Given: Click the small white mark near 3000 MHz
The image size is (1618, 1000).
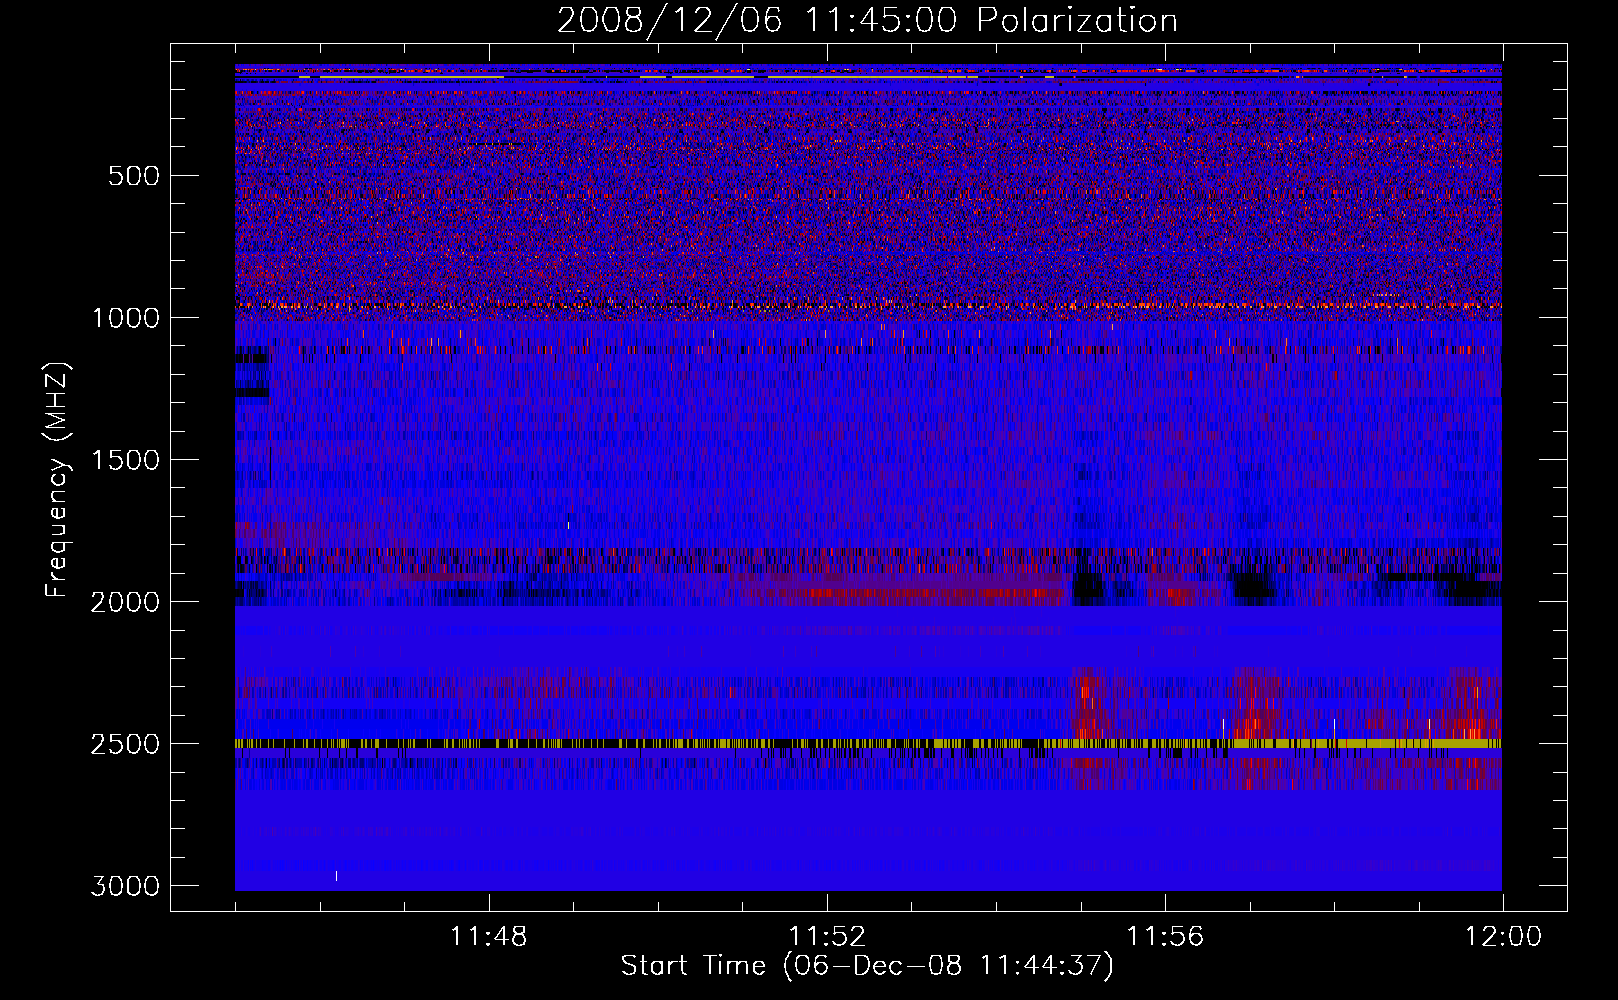Looking at the screenshot, I should [x=336, y=876].
